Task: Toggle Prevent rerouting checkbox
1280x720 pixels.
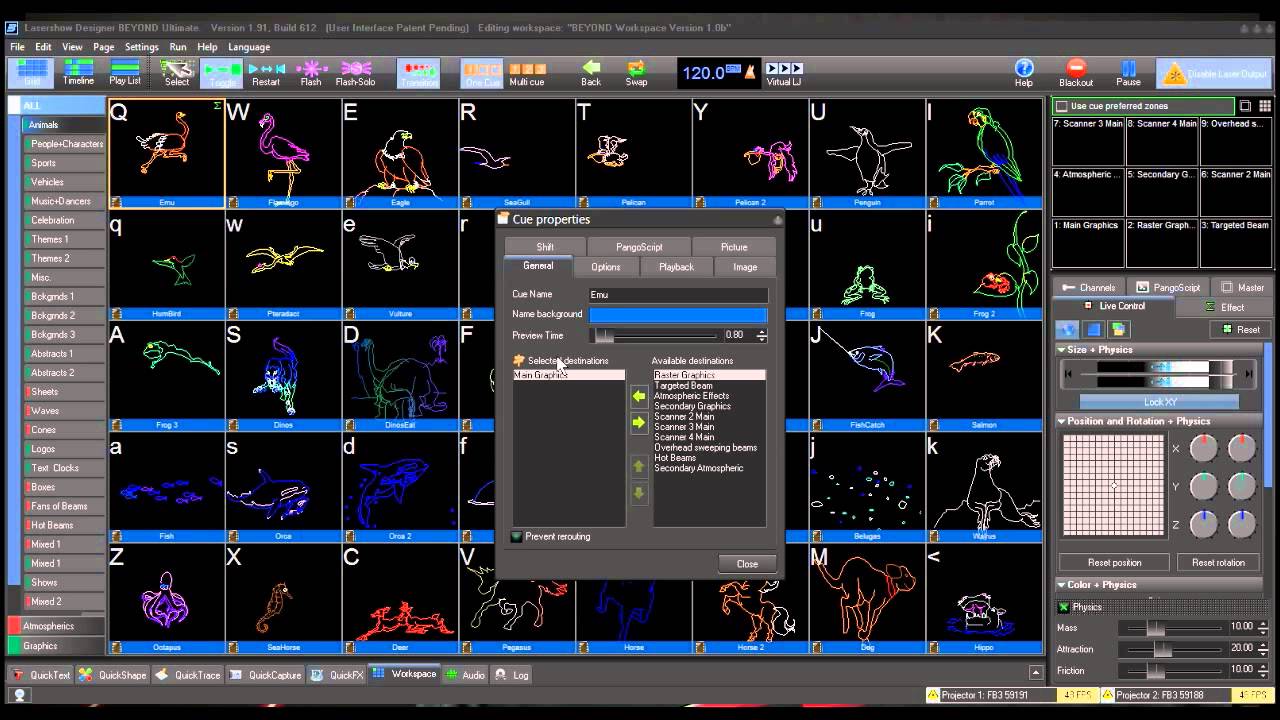Action: point(517,537)
